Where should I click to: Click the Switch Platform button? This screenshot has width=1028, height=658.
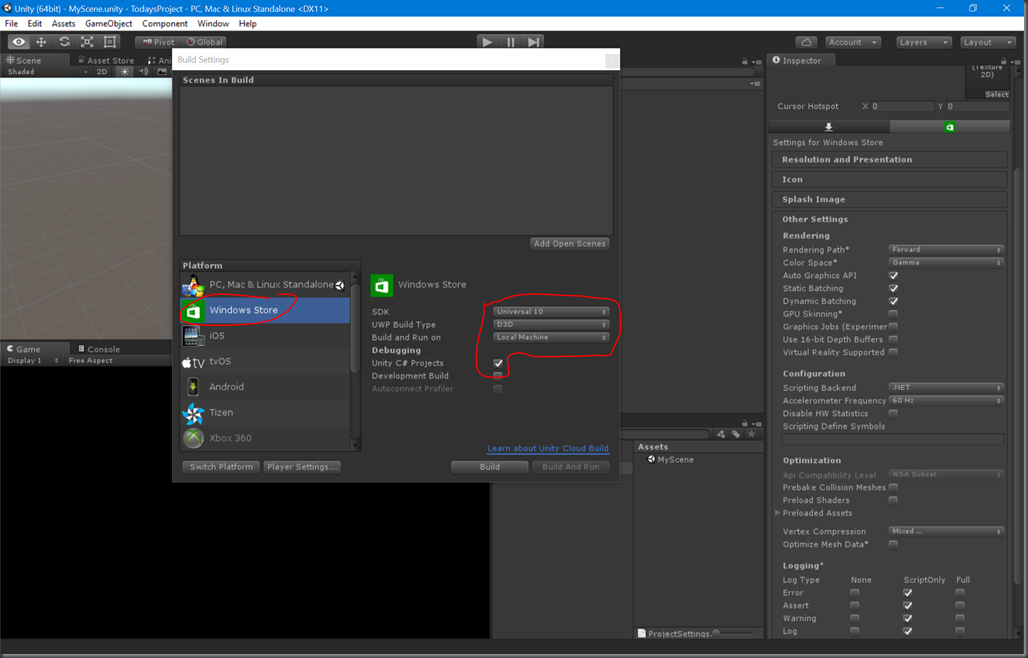222,467
